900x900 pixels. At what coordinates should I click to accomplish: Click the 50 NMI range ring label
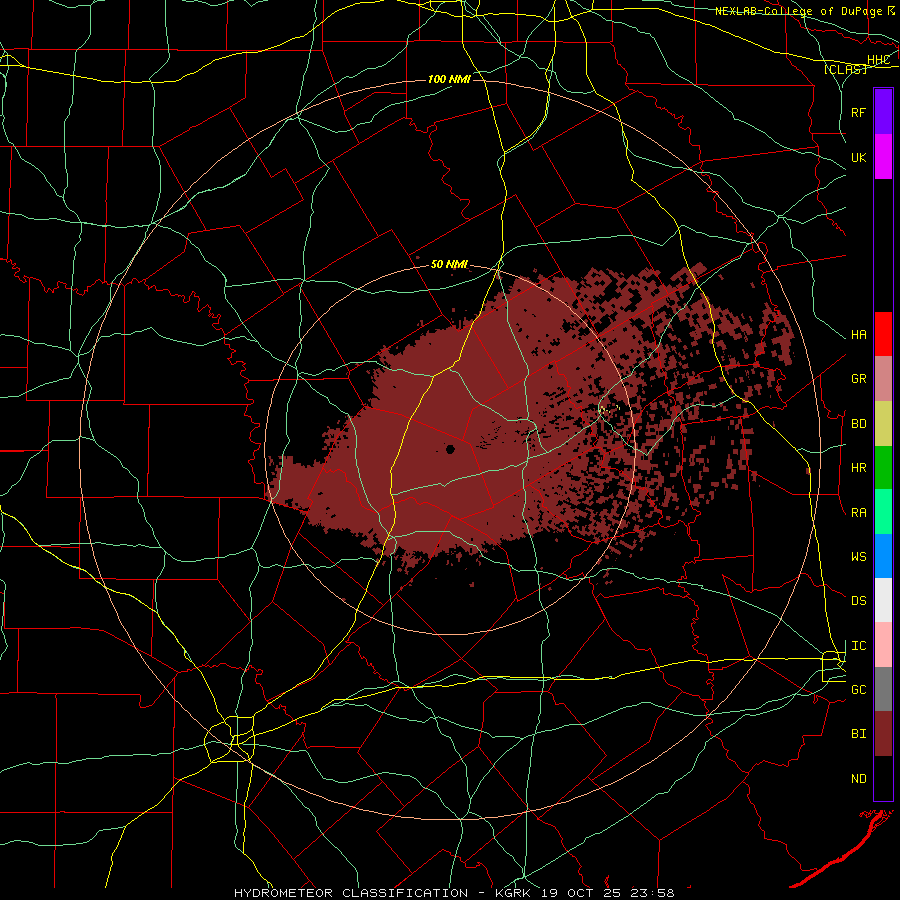coord(449,264)
